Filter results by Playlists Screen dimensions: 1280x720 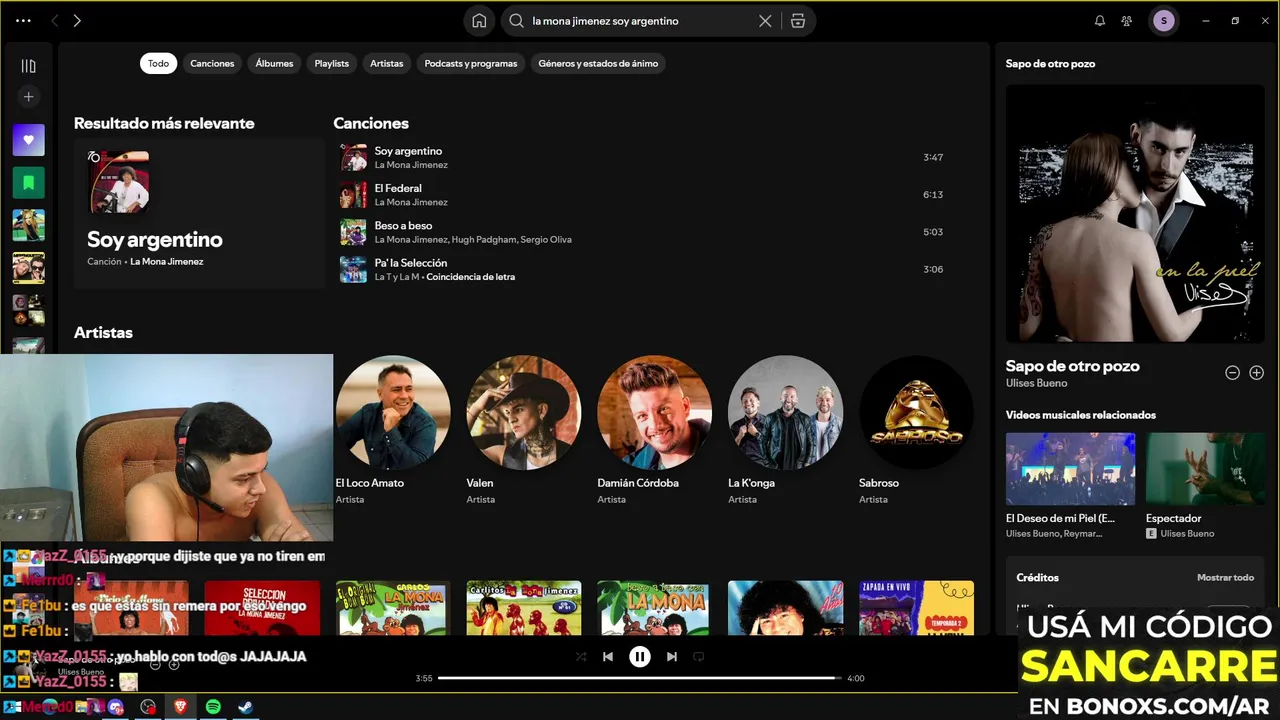(332, 63)
